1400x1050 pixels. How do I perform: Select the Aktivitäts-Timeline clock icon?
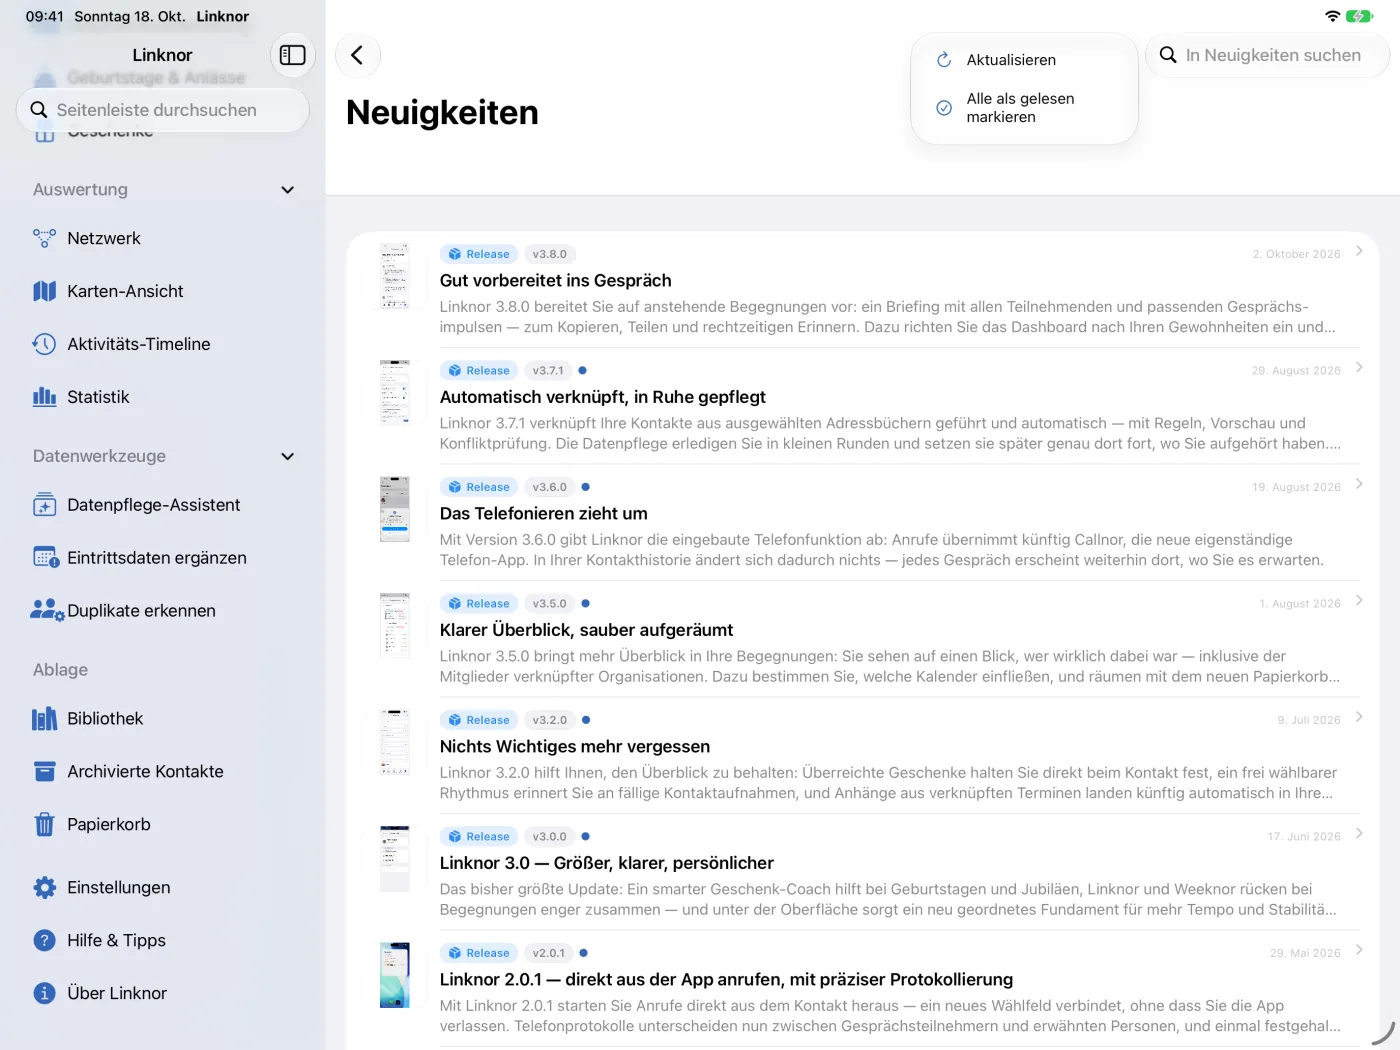(x=44, y=344)
